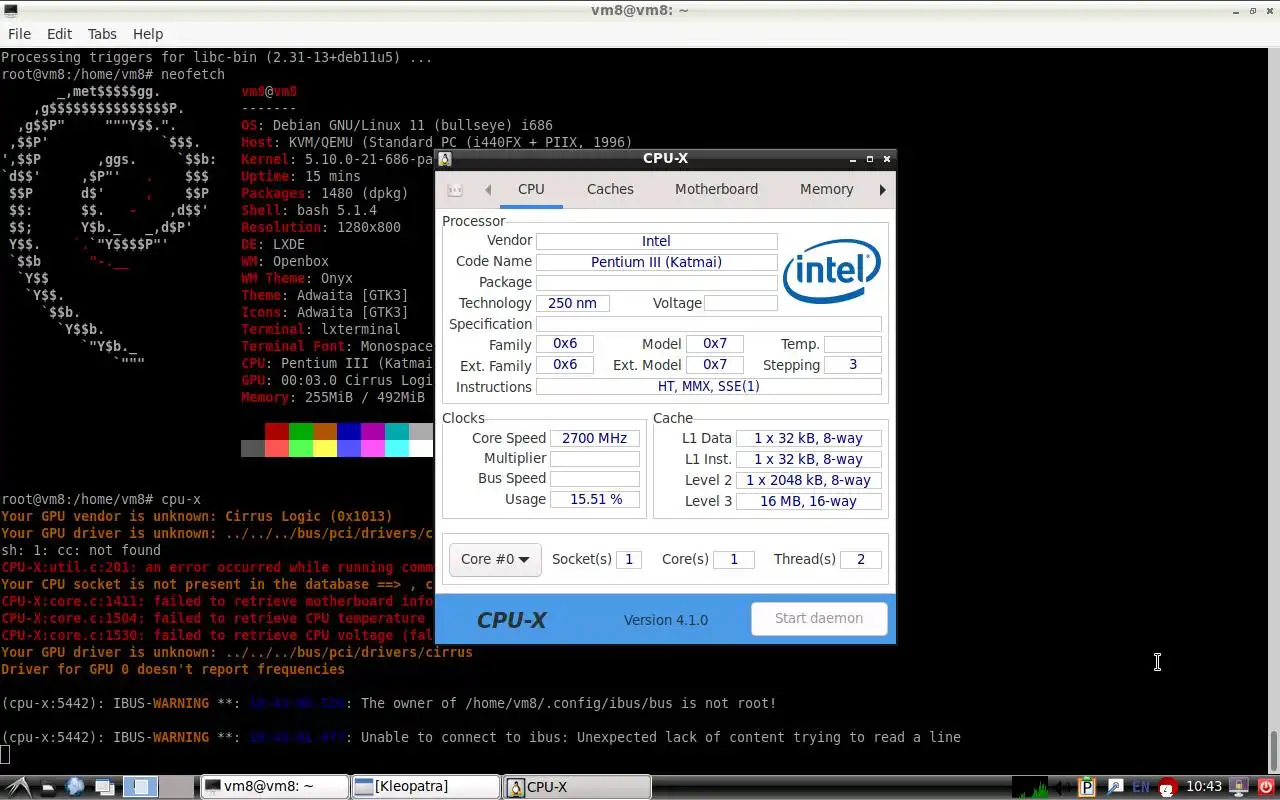The width and height of the screenshot is (1280, 800).
Task: Launch the web browser globe icon
Action: click(x=74, y=787)
